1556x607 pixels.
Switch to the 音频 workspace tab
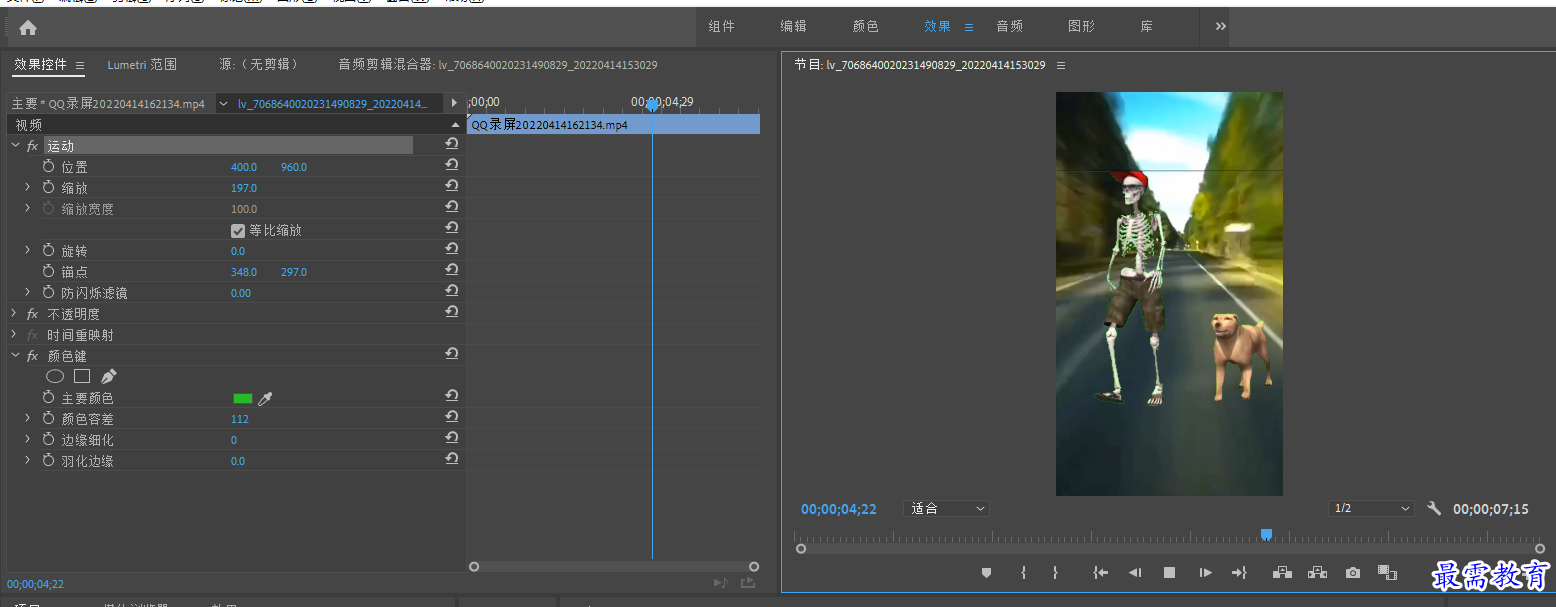1009,27
